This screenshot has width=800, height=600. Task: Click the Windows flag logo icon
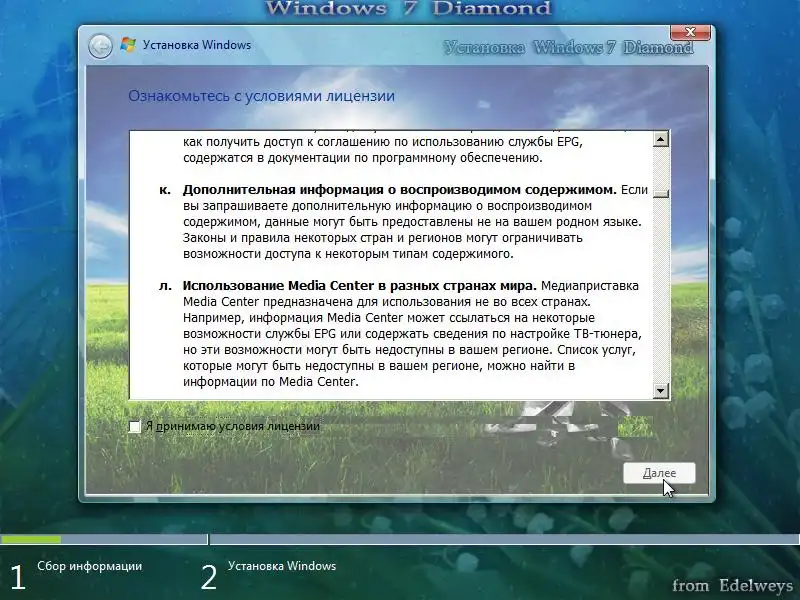tap(128, 45)
